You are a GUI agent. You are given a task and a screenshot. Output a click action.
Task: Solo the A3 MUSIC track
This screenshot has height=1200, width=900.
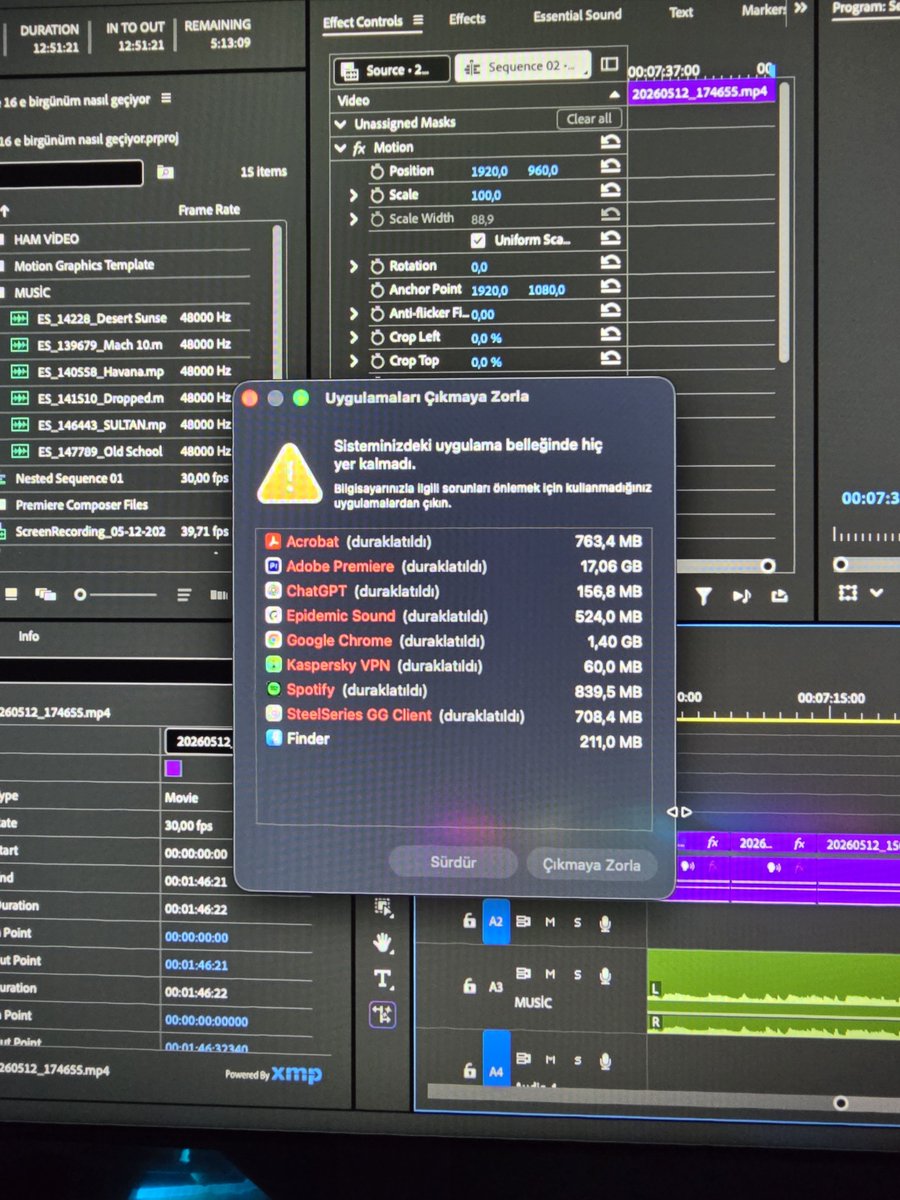[577, 973]
